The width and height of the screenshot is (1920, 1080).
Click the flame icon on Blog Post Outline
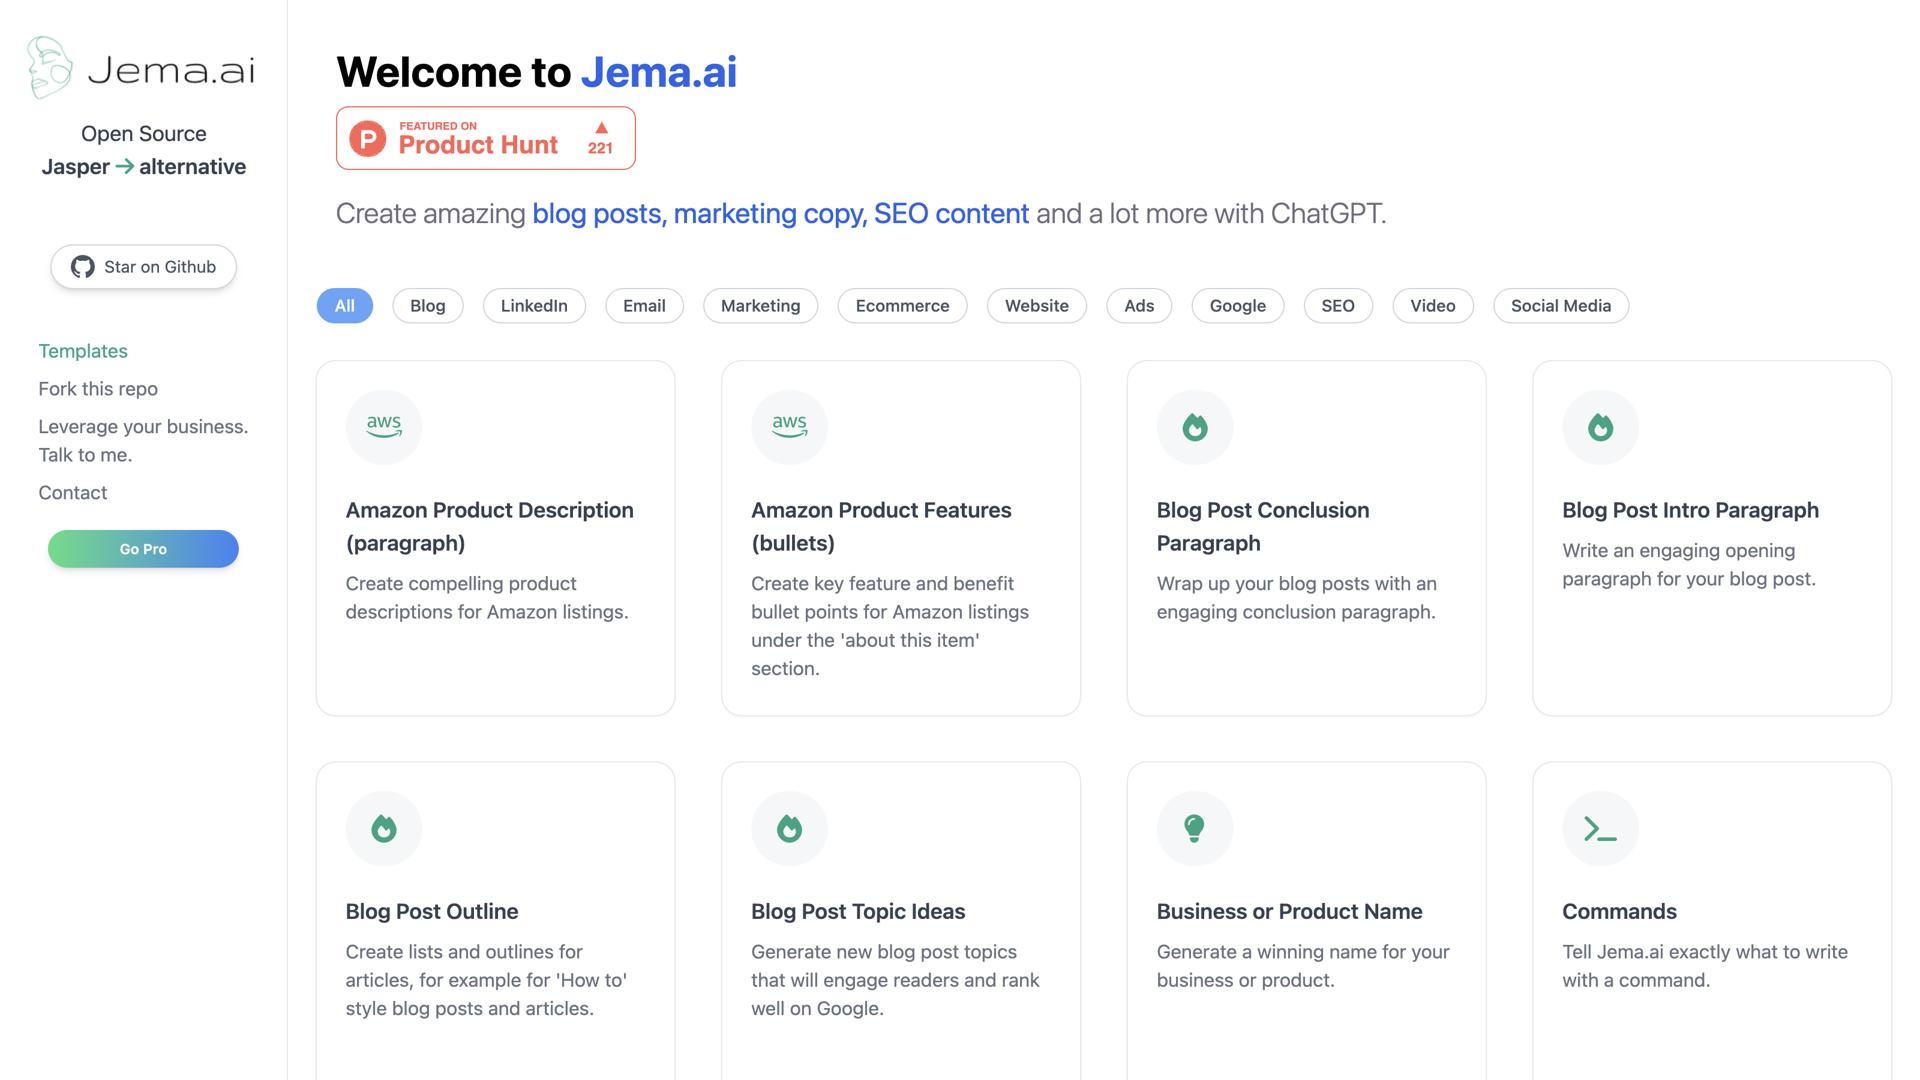(x=384, y=828)
